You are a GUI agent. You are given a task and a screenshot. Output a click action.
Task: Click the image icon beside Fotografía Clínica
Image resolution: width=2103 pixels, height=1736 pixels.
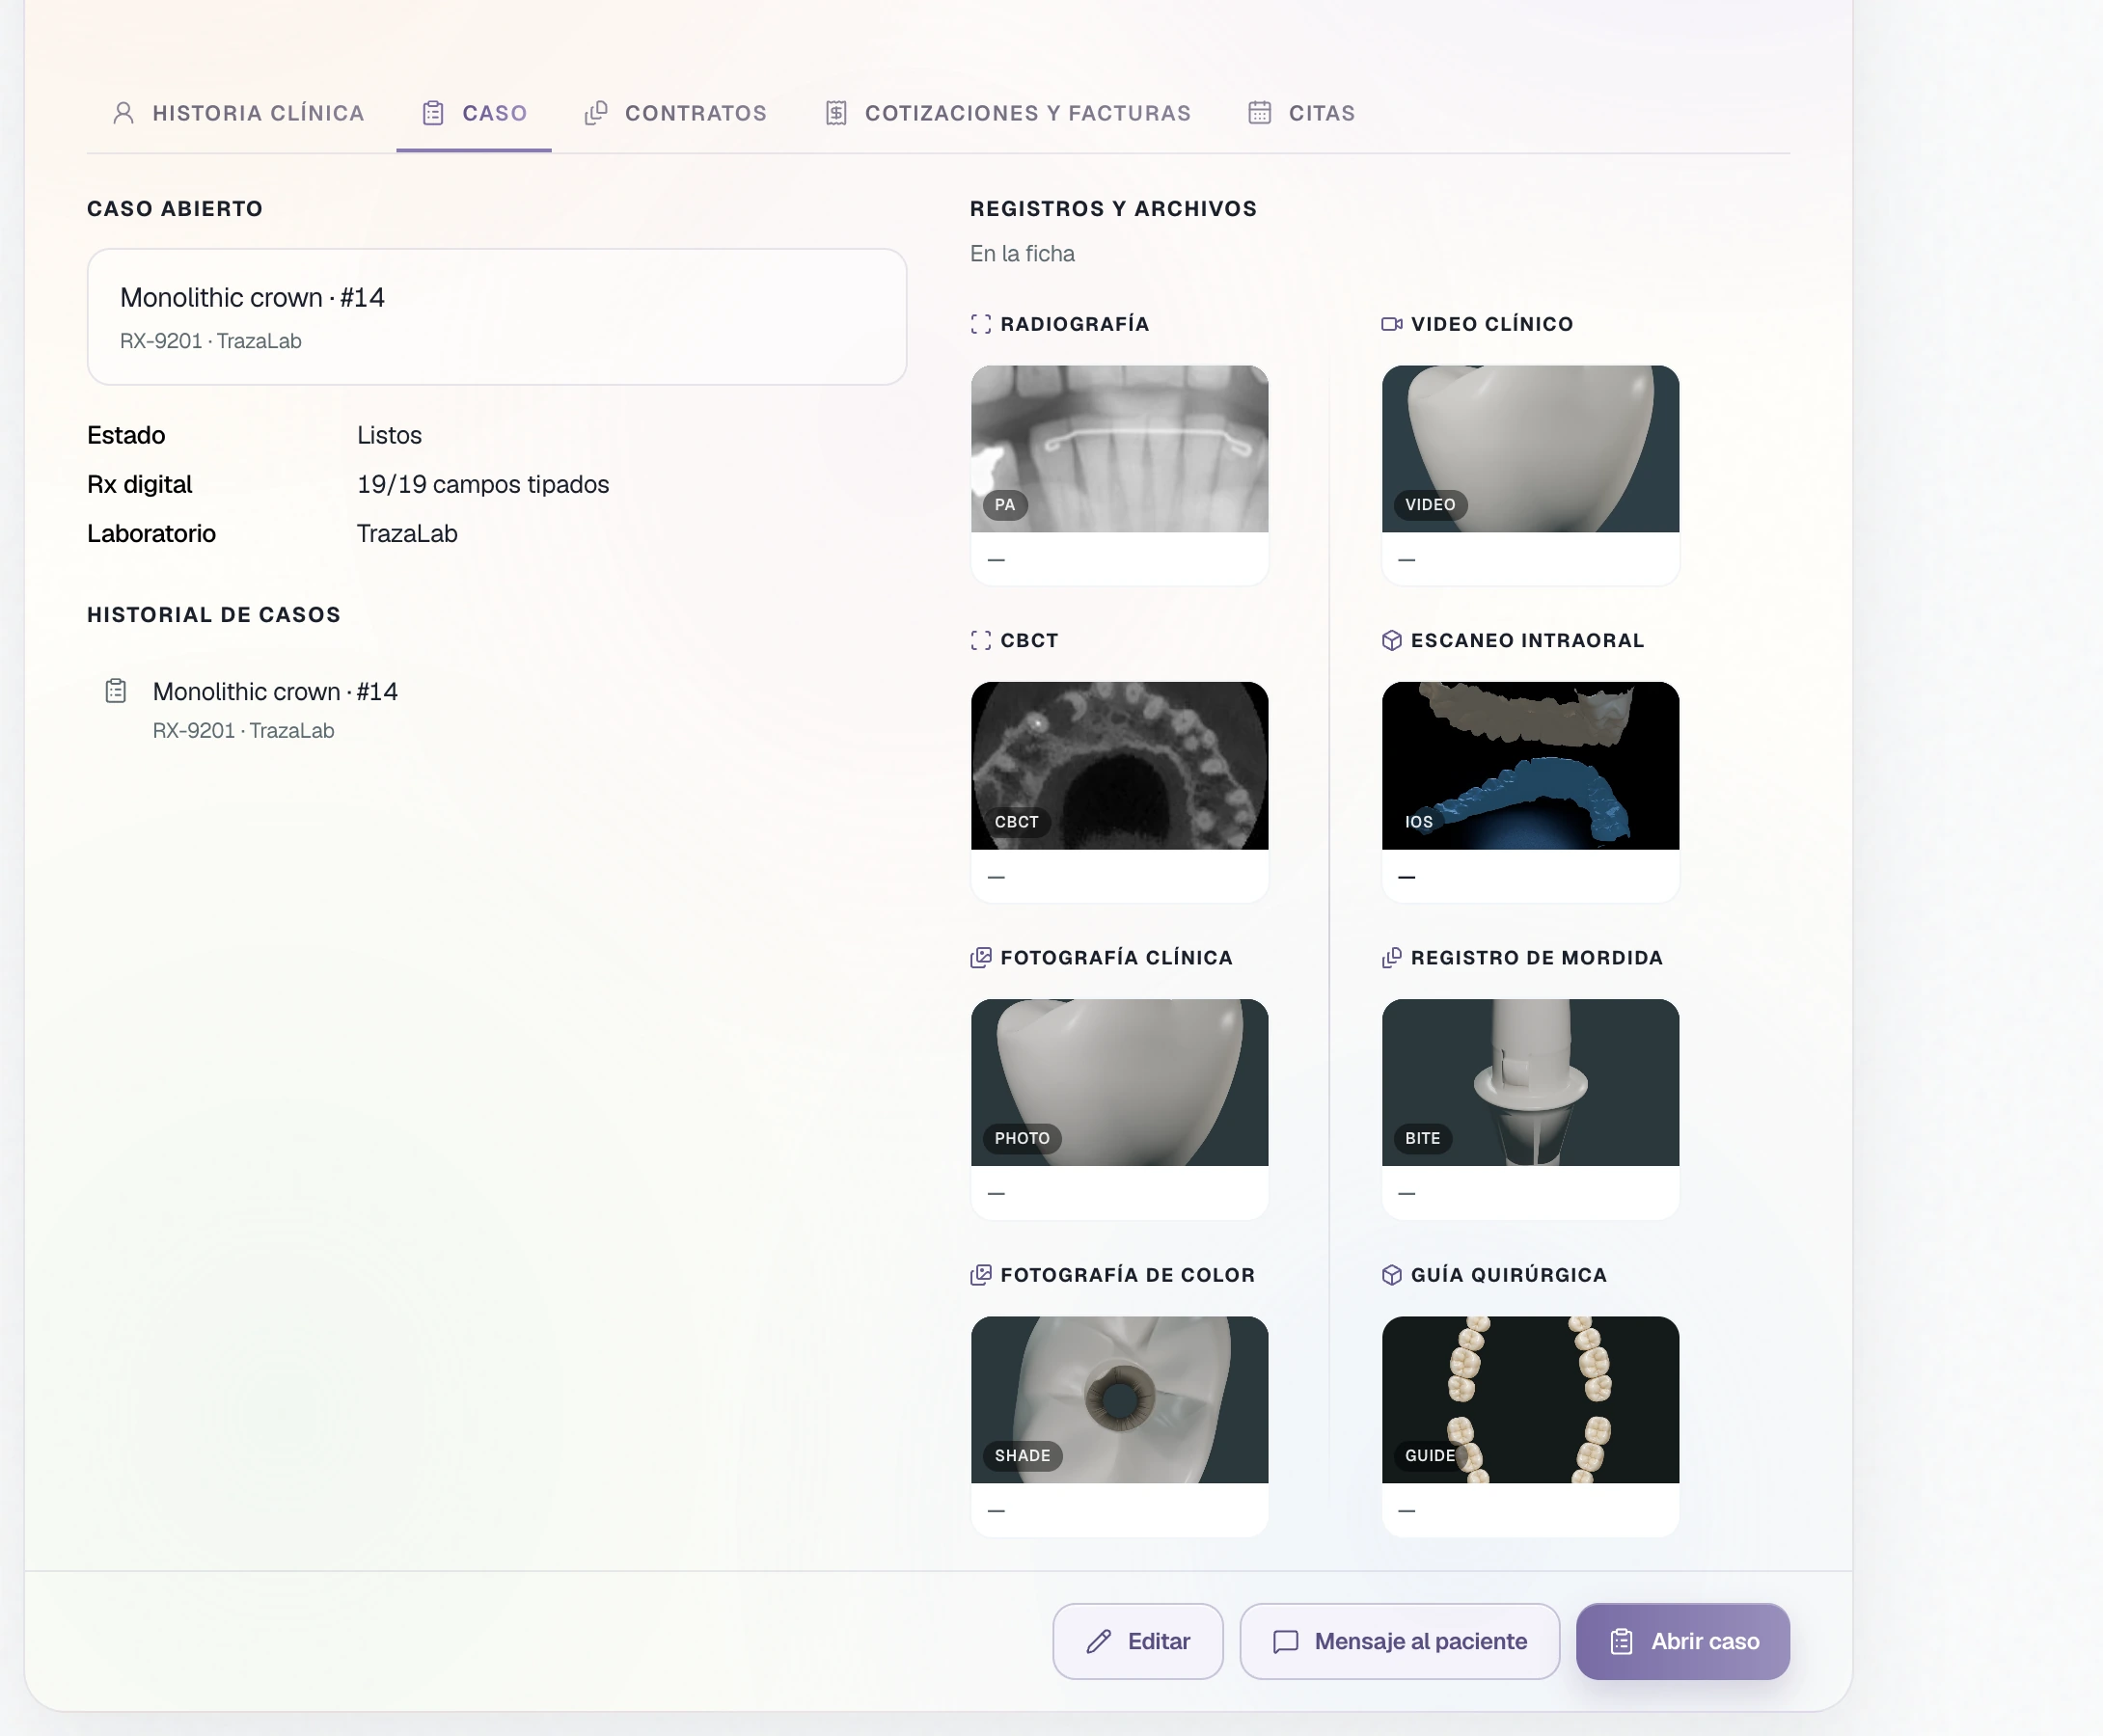tap(981, 958)
